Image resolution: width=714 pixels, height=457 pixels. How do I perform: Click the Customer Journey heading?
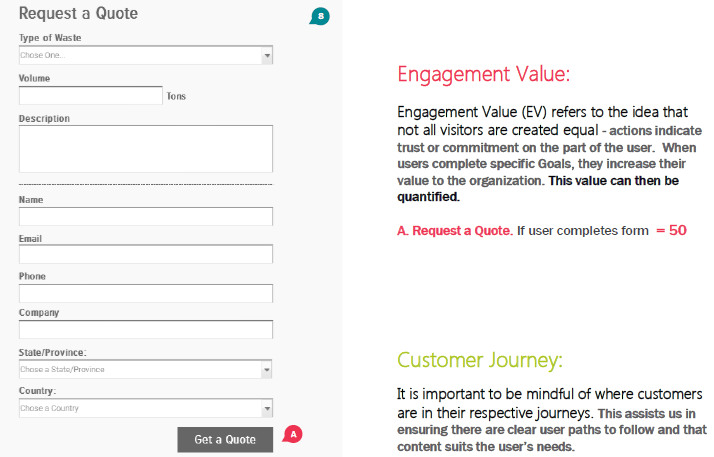tap(480, 360)
